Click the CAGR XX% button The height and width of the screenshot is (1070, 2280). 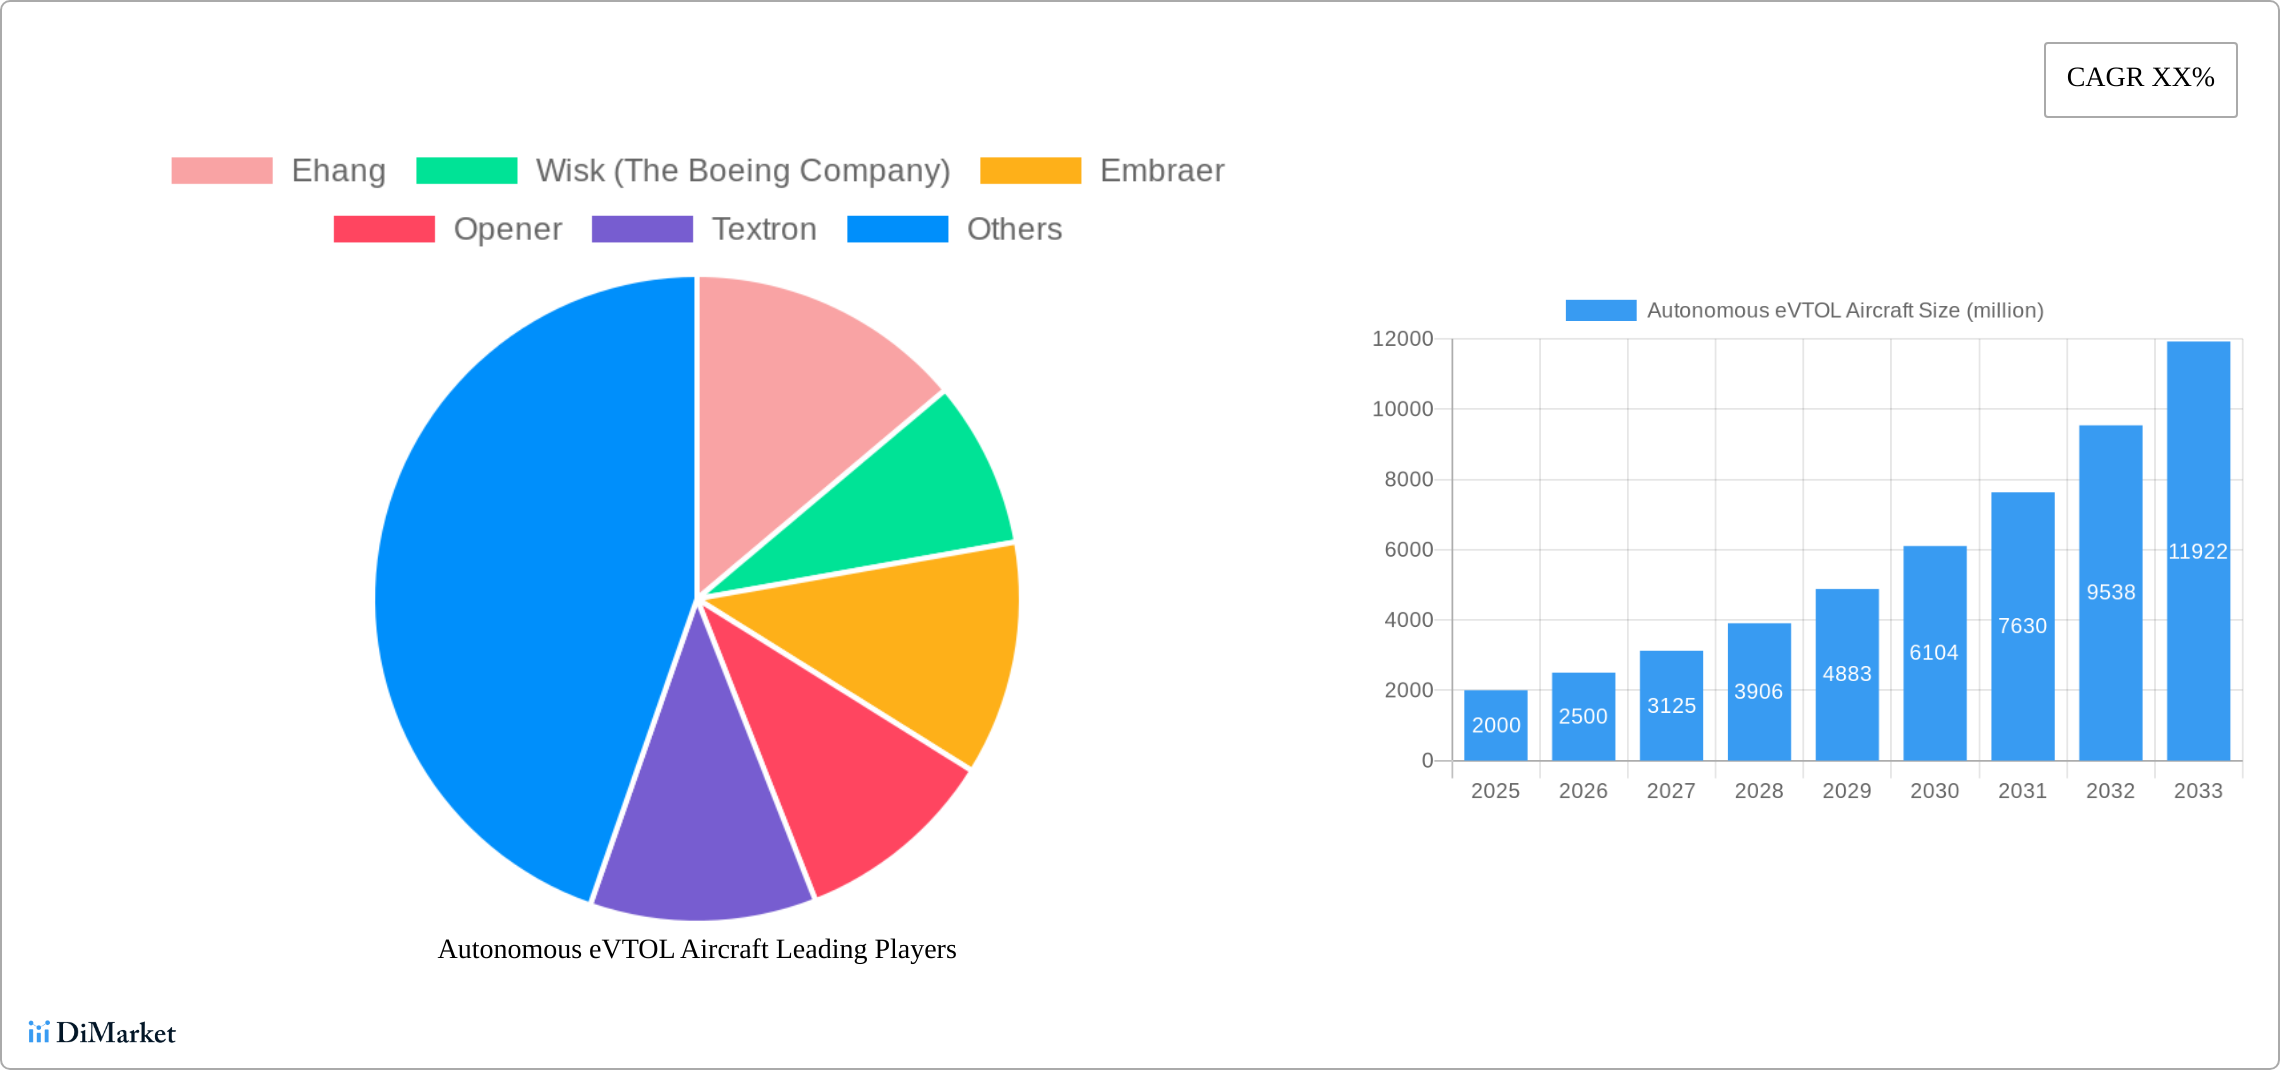[2139, 78]
